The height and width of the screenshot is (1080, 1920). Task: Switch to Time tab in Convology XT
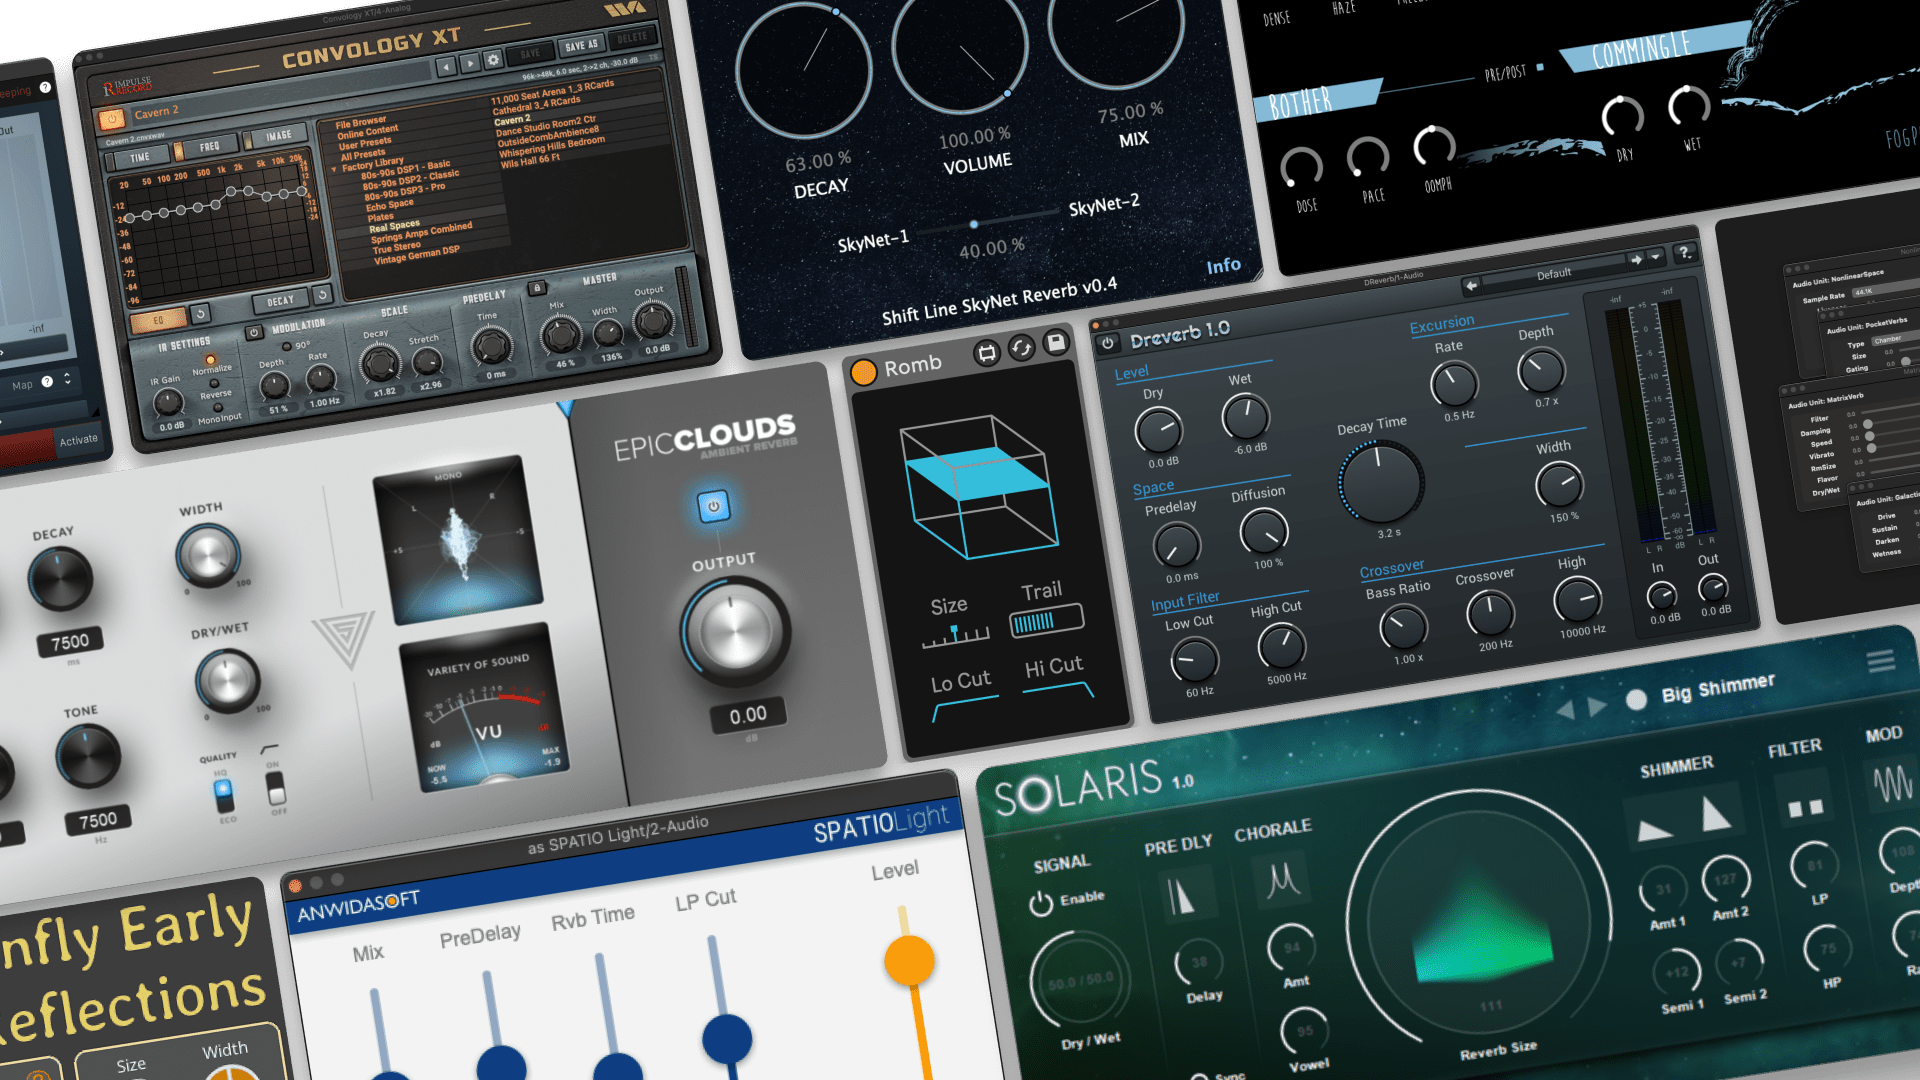click(x=140, y=157)
